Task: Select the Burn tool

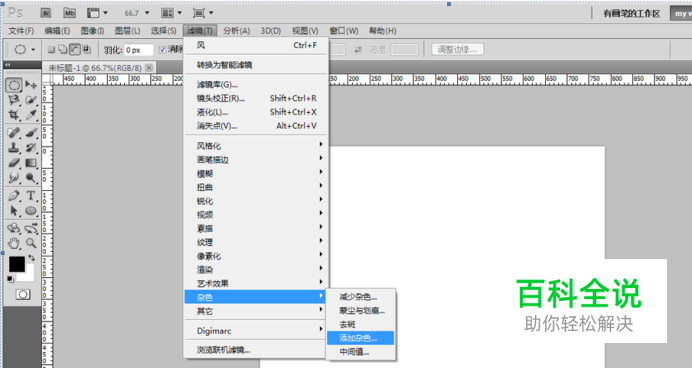Action: 31,178
